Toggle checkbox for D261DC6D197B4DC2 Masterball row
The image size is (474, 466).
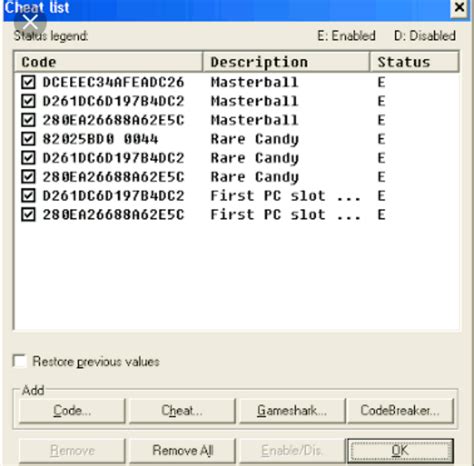(x=28, y=101)
